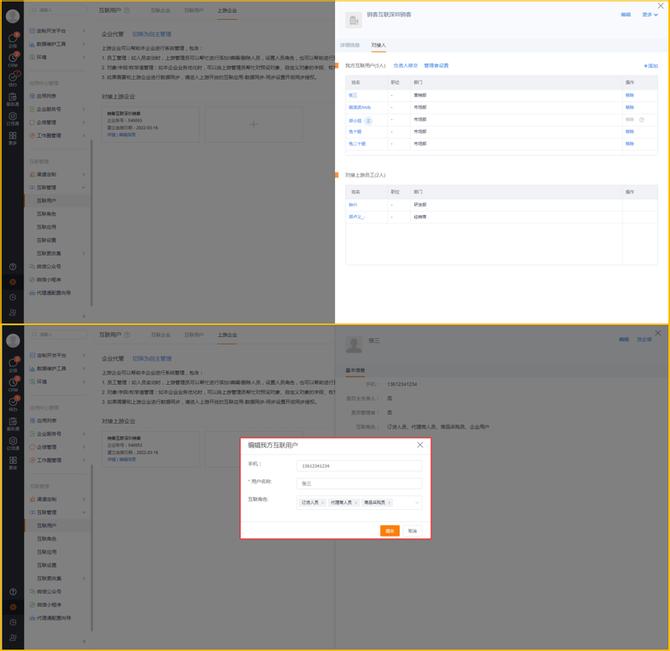This screenshot has height=651, width=670.
Task: Expand the 互联角色 multi-select dropdown arrow
Action: tap(417, 502)
